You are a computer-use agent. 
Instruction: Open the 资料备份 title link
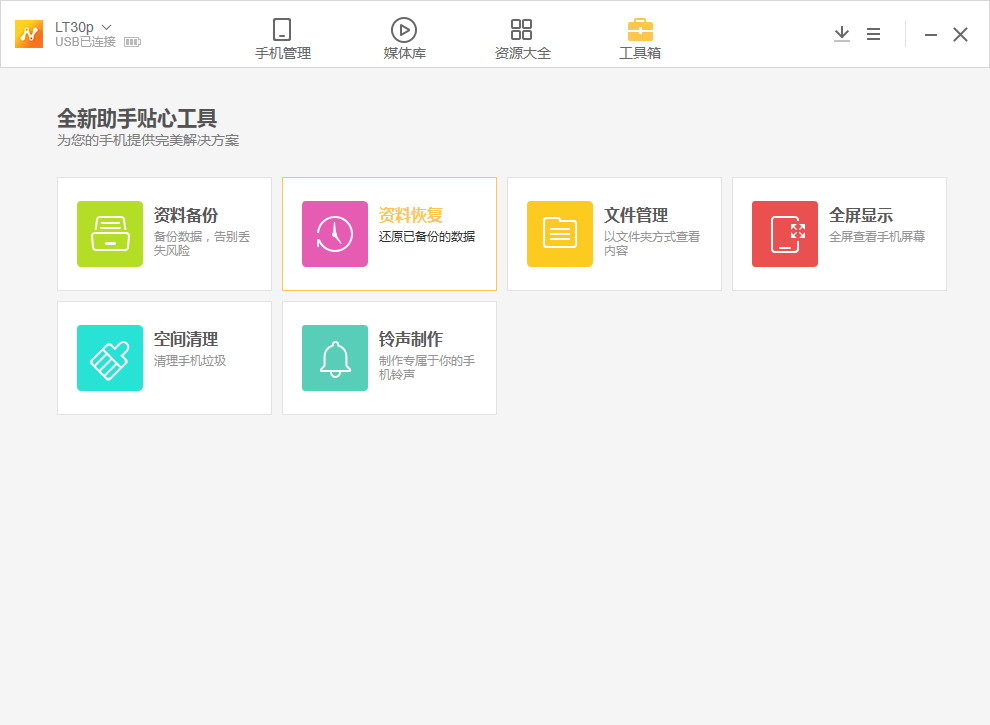186,215
